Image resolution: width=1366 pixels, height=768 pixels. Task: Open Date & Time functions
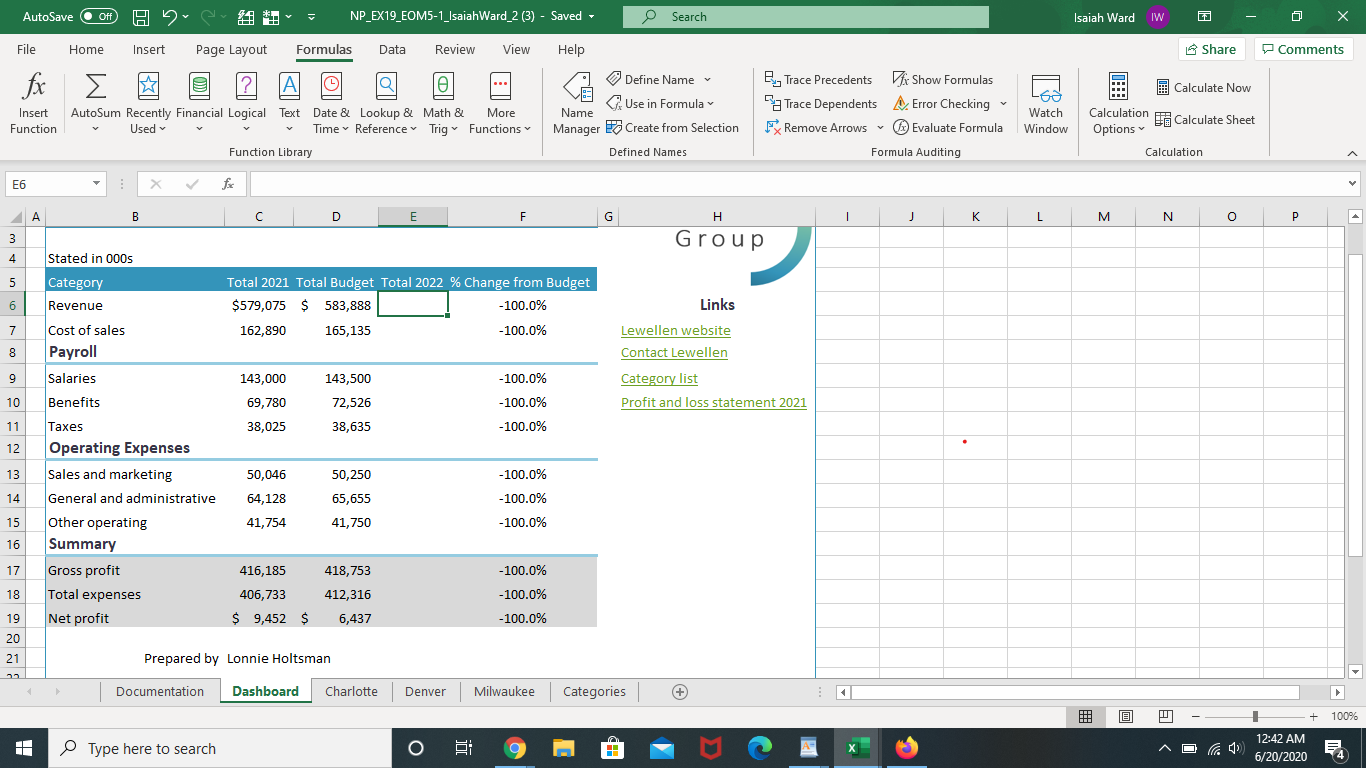(x=331, y=103)
